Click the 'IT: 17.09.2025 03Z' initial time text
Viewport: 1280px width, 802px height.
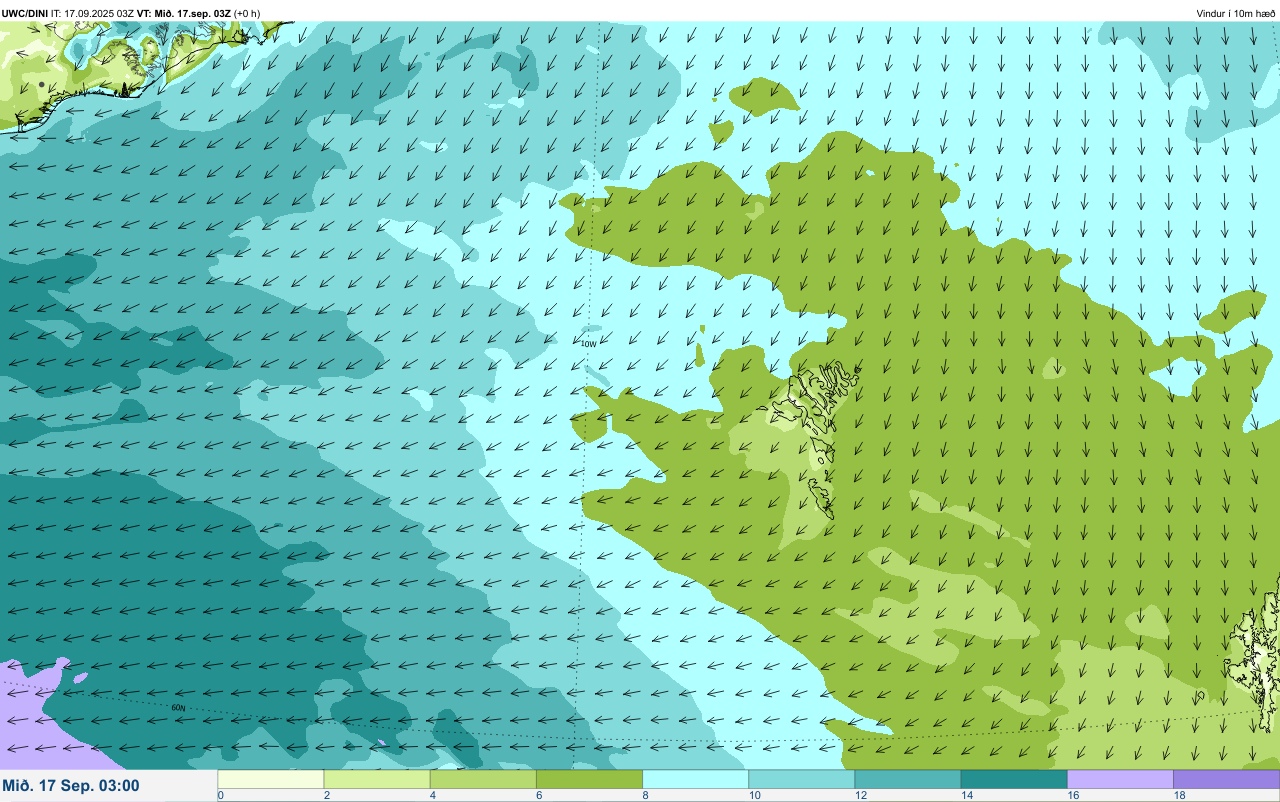tap(92, 13)
